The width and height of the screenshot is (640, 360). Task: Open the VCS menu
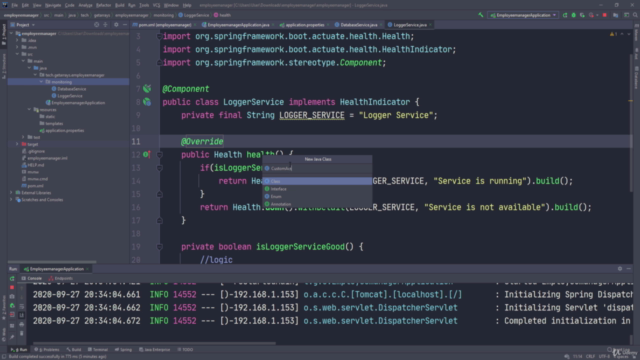coord(156,5)
